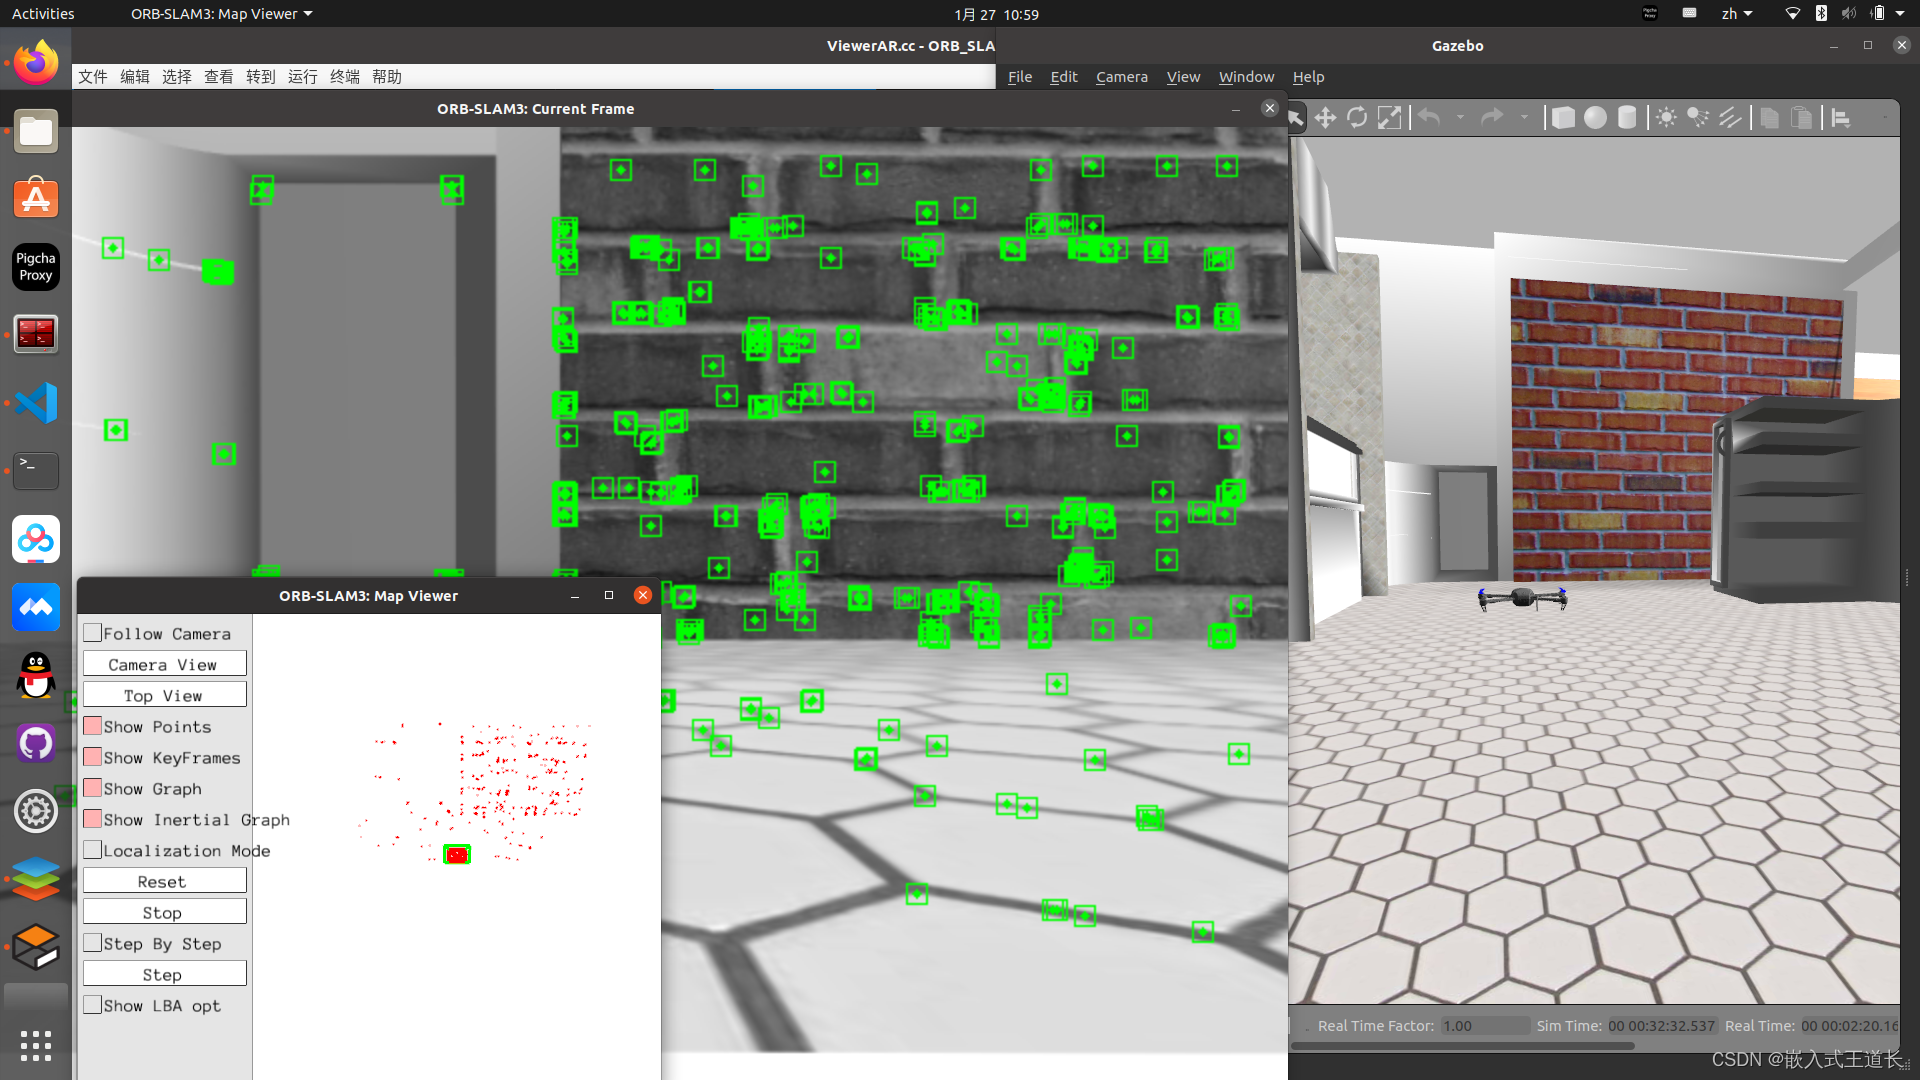Select the Scale mode tool in Gazebo
1920x1080 pixels.
(1389, 118)
